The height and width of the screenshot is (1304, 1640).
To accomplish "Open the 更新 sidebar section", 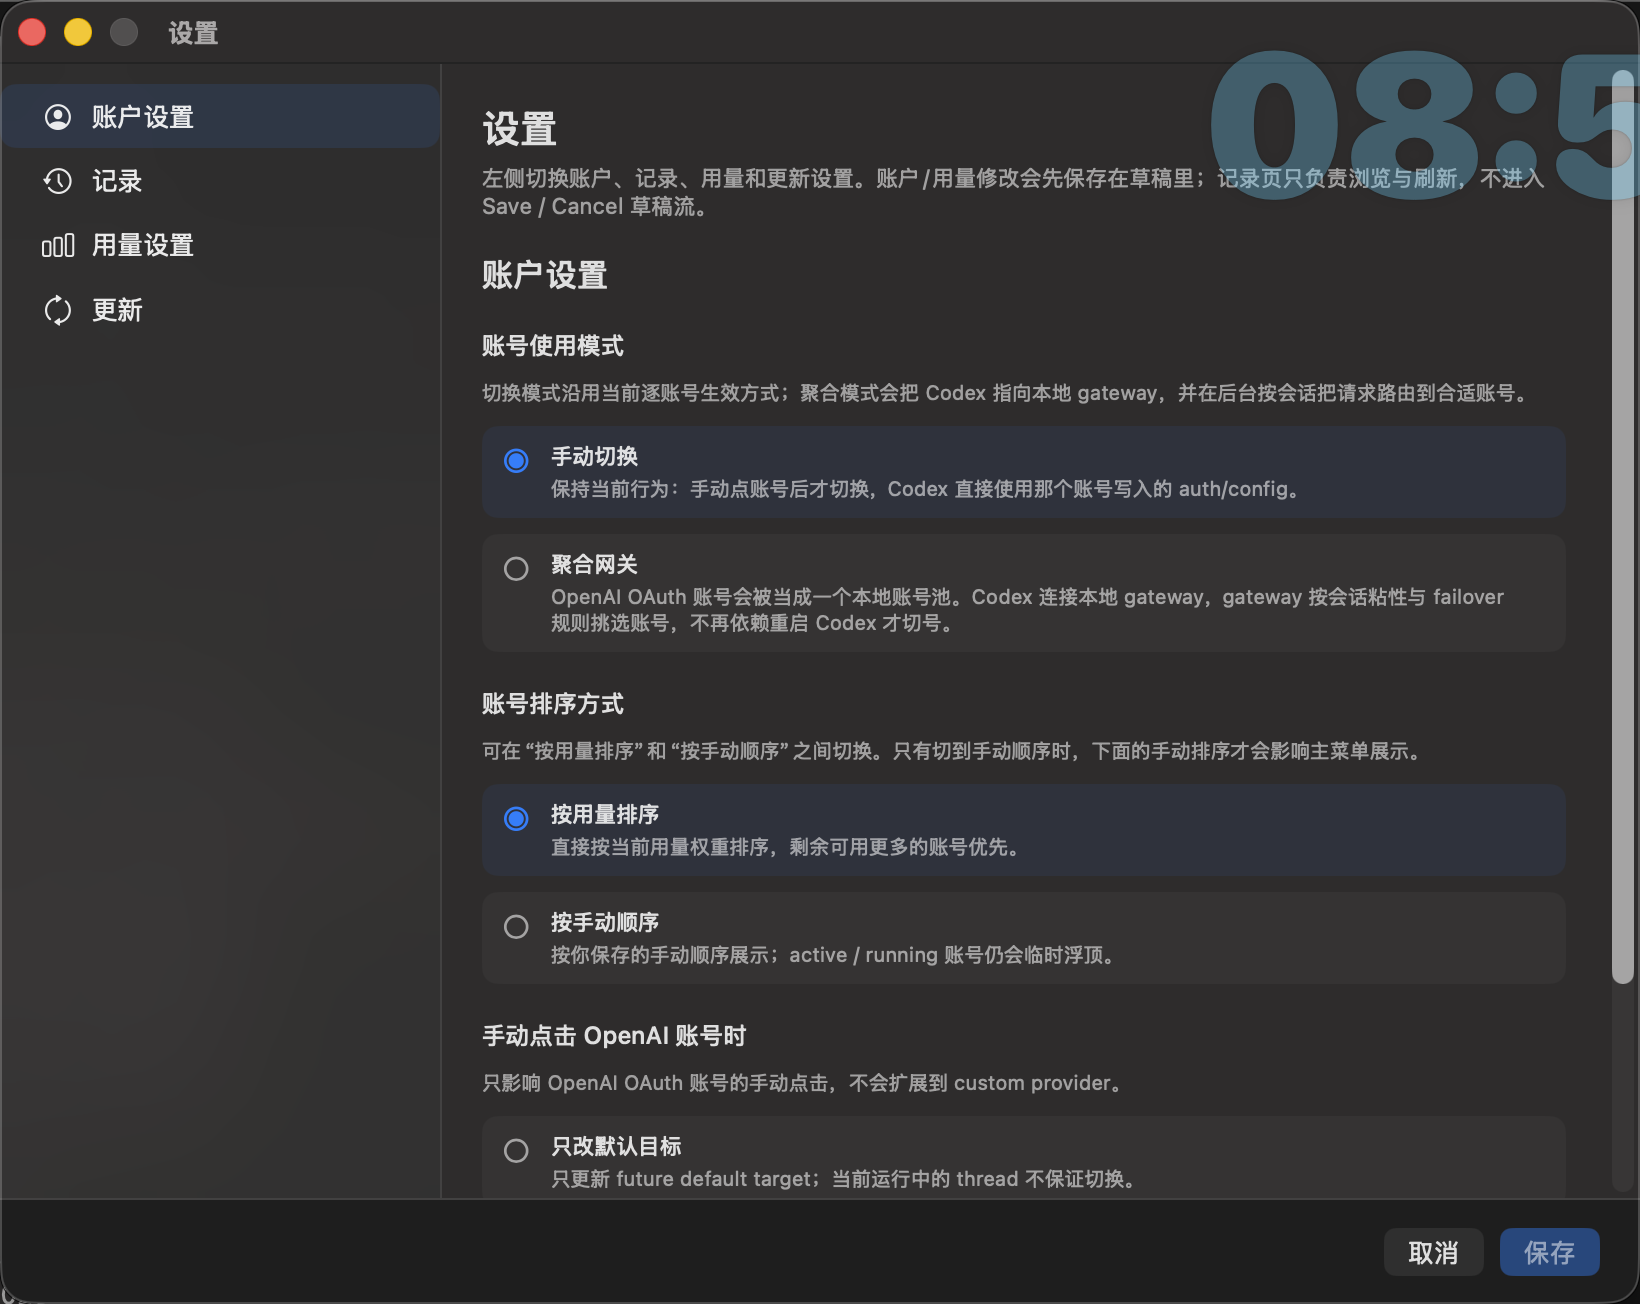I will pos(221,310).
